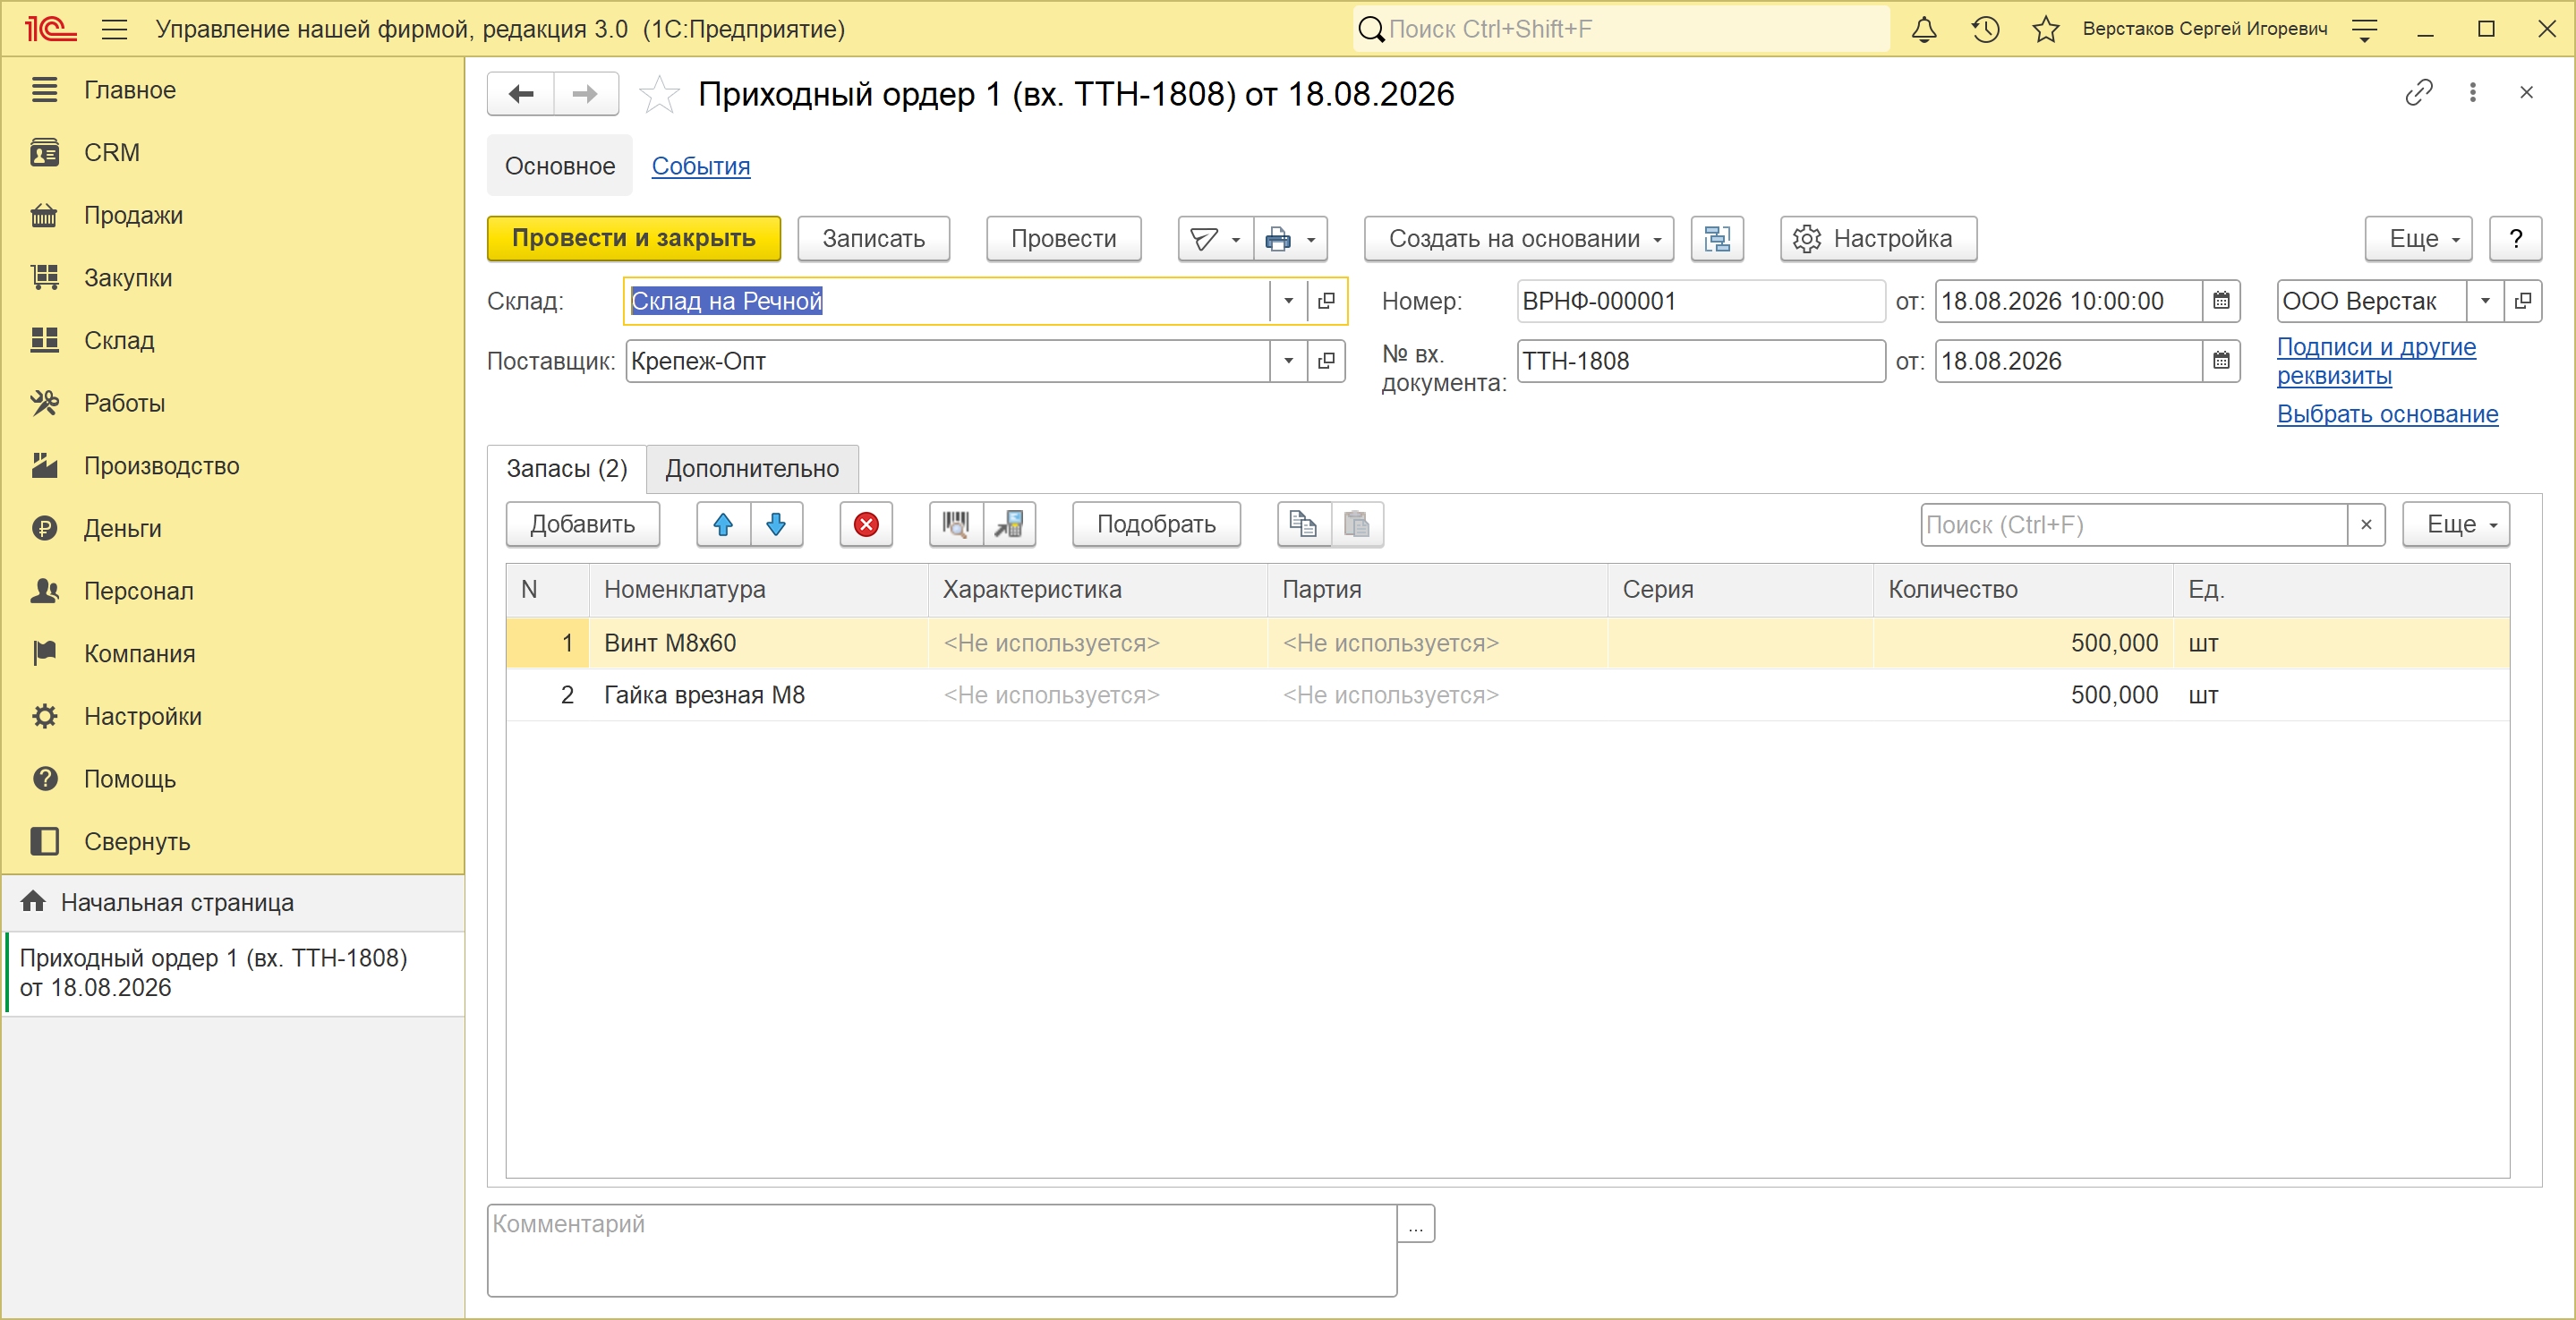Delete selected row red cross
The image size is (2576, 1320).
866,524
